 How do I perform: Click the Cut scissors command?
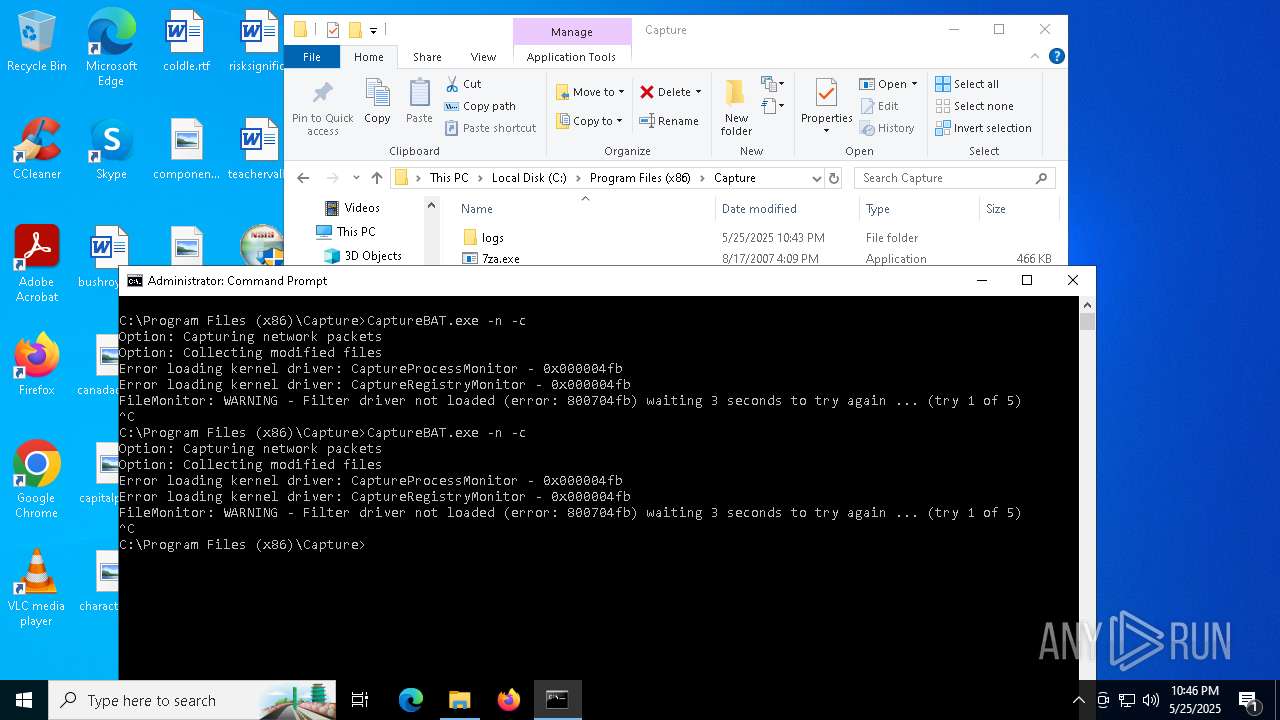click(463, 84)
